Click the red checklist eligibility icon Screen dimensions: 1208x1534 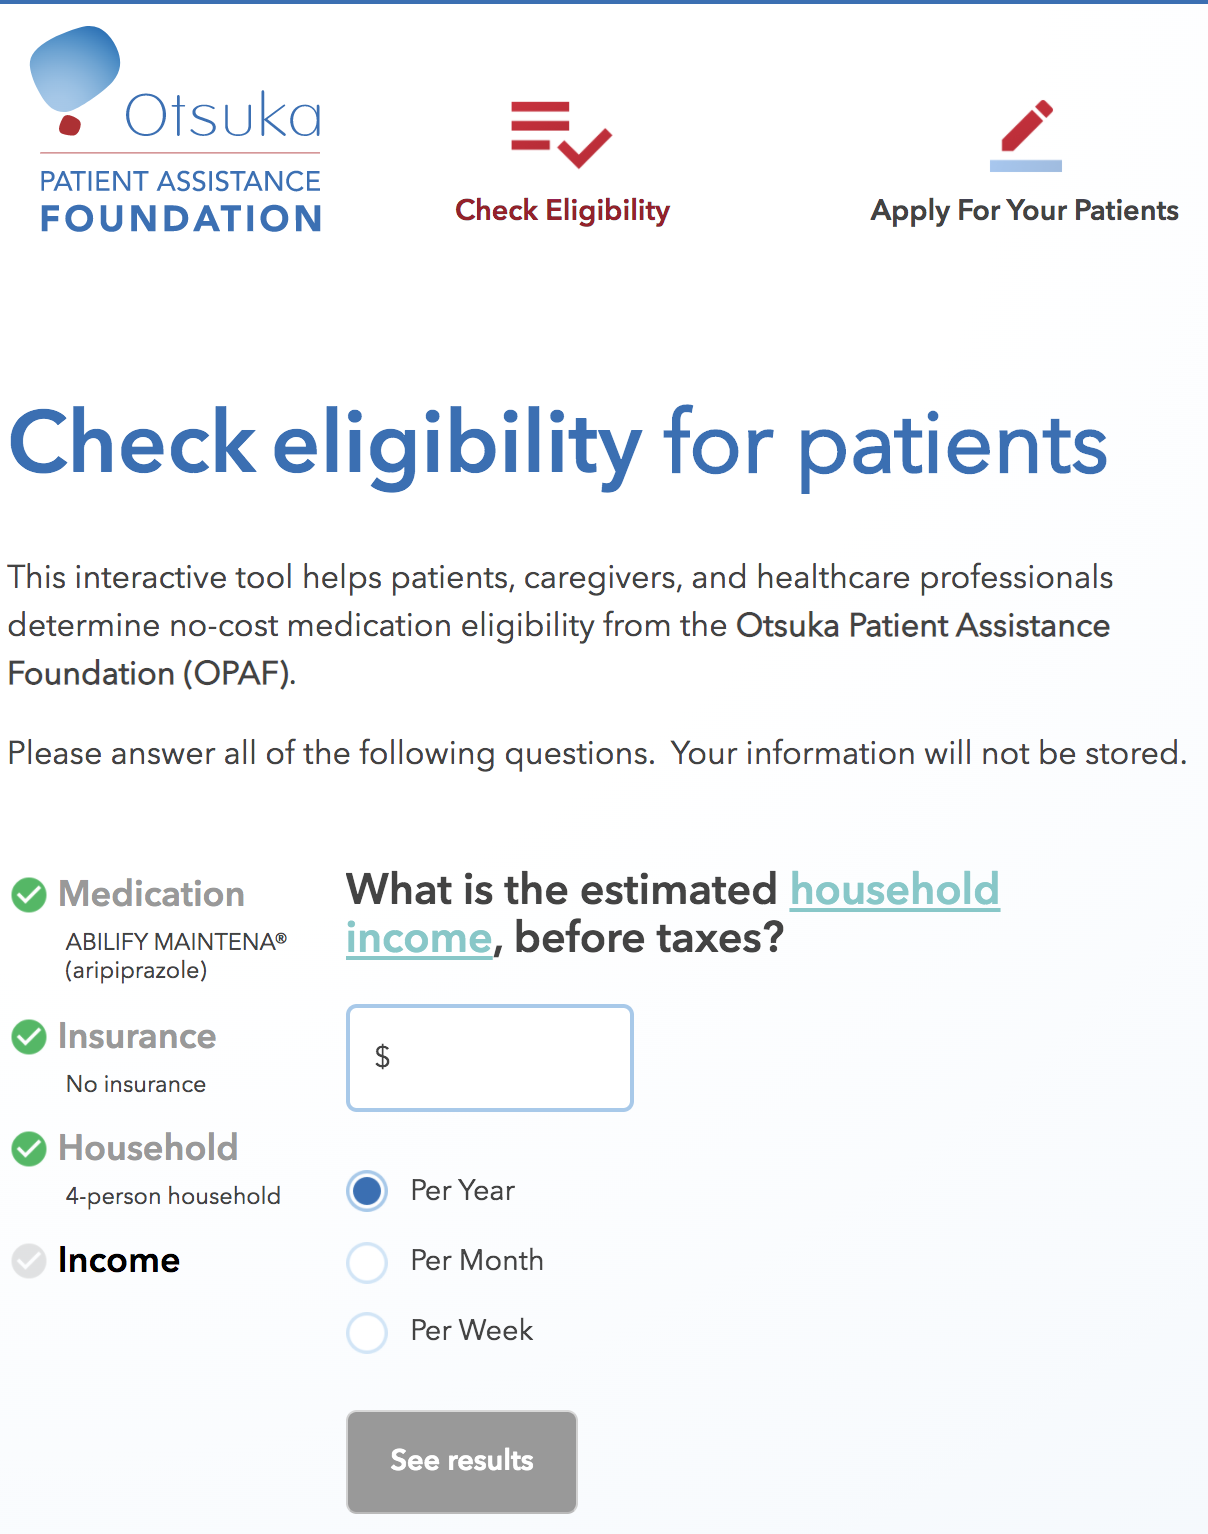point(560,134)
